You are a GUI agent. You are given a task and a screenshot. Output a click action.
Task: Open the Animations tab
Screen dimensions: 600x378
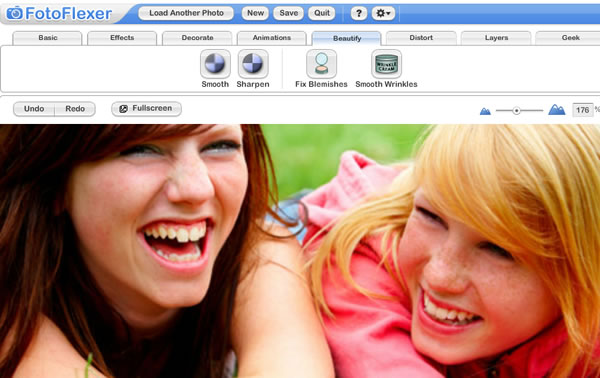pos(272,38)
